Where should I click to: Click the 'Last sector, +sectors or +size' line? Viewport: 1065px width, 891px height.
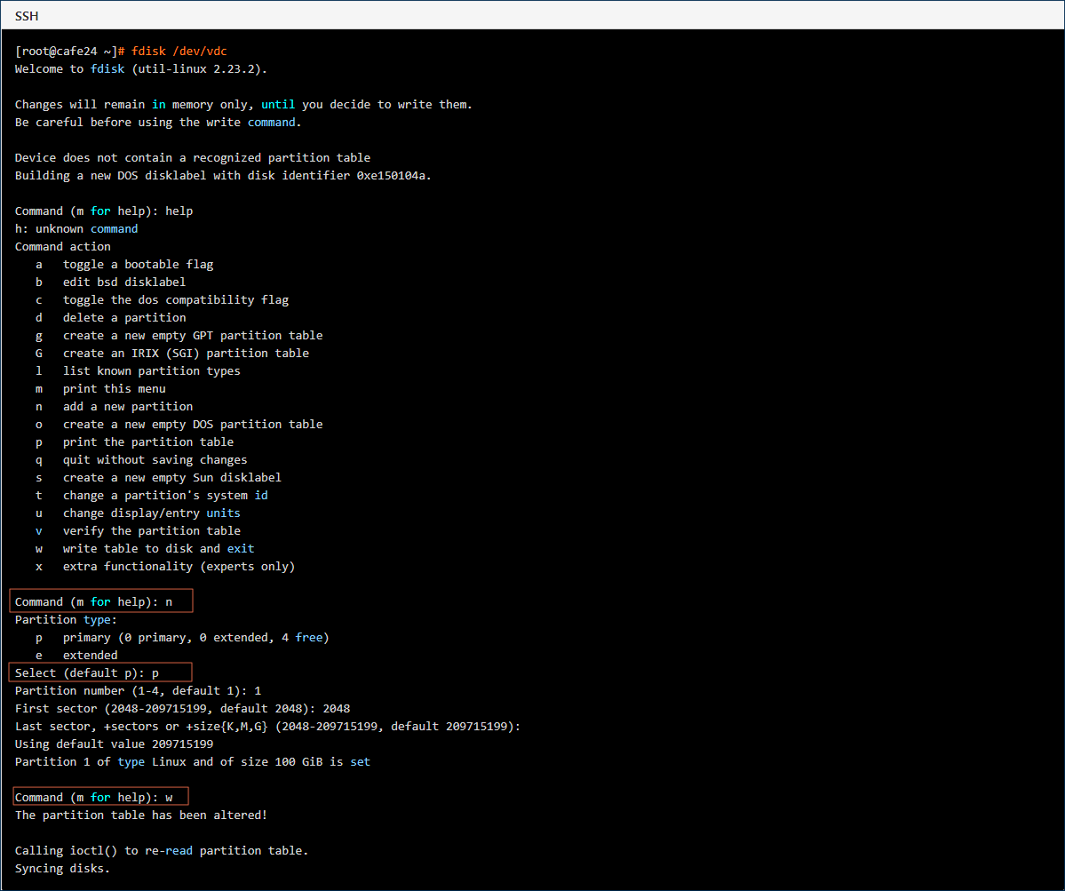click(x=268, y=726)
